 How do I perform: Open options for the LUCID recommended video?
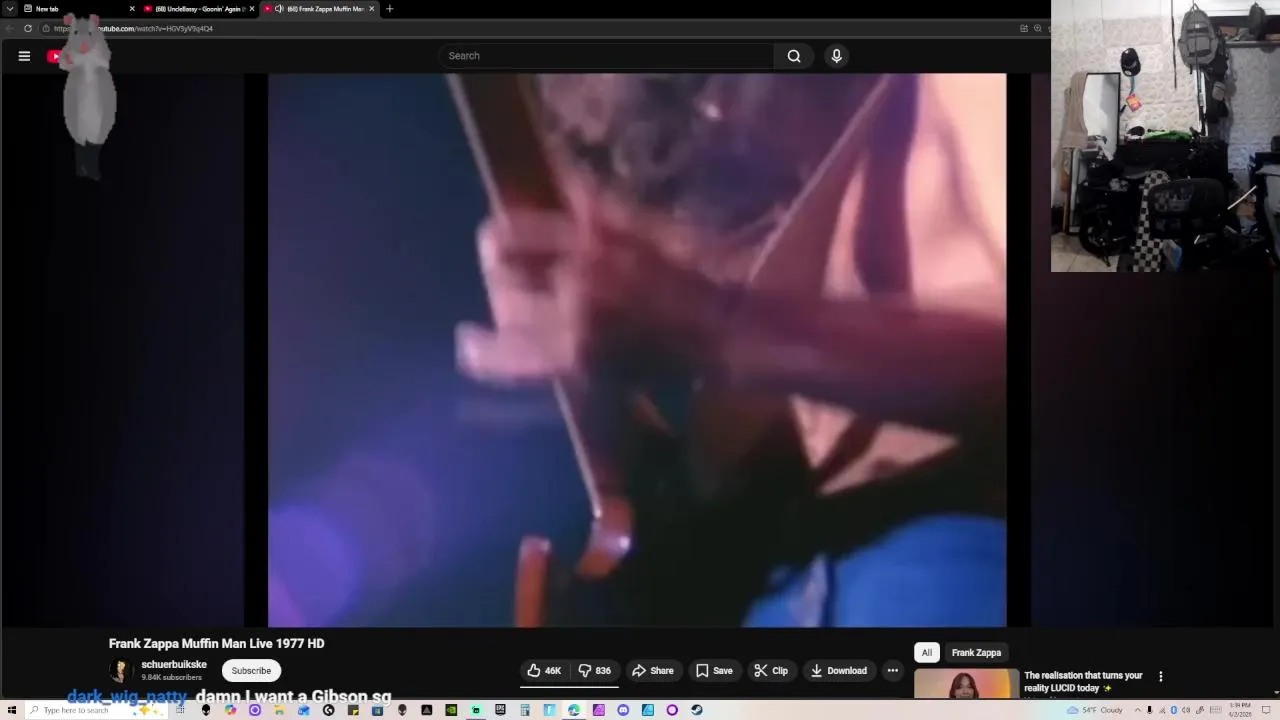coord(1161,677)
